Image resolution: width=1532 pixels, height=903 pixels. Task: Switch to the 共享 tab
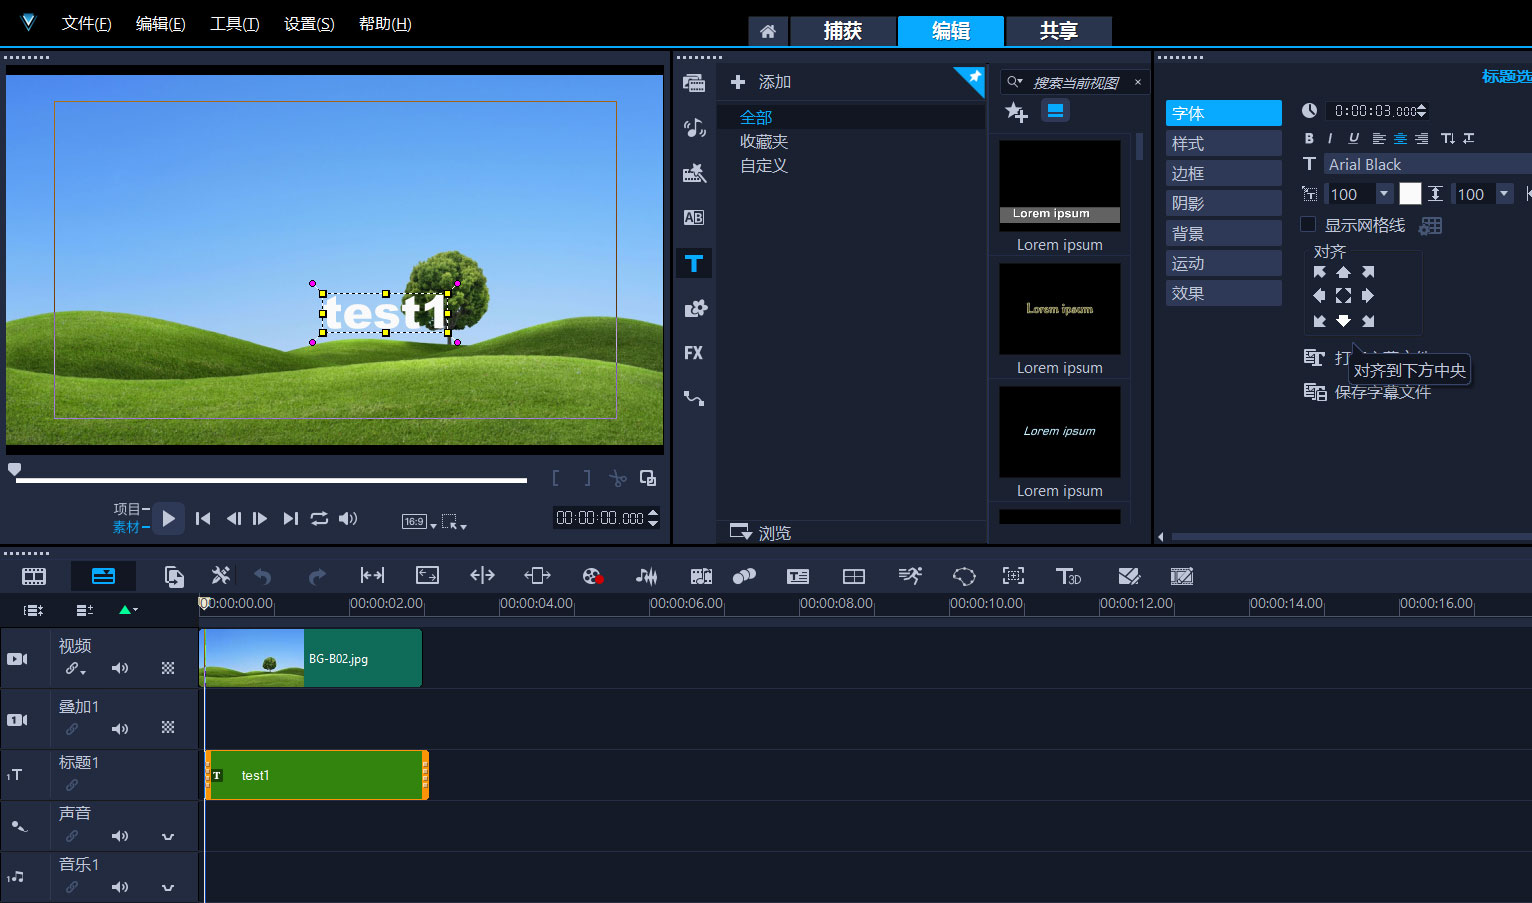point(1058,31)
